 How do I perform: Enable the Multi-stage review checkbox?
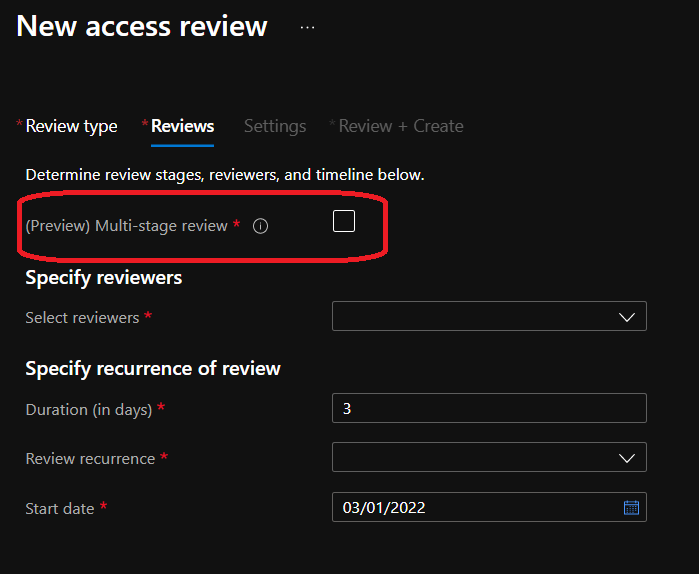click(x=344, y=221)
